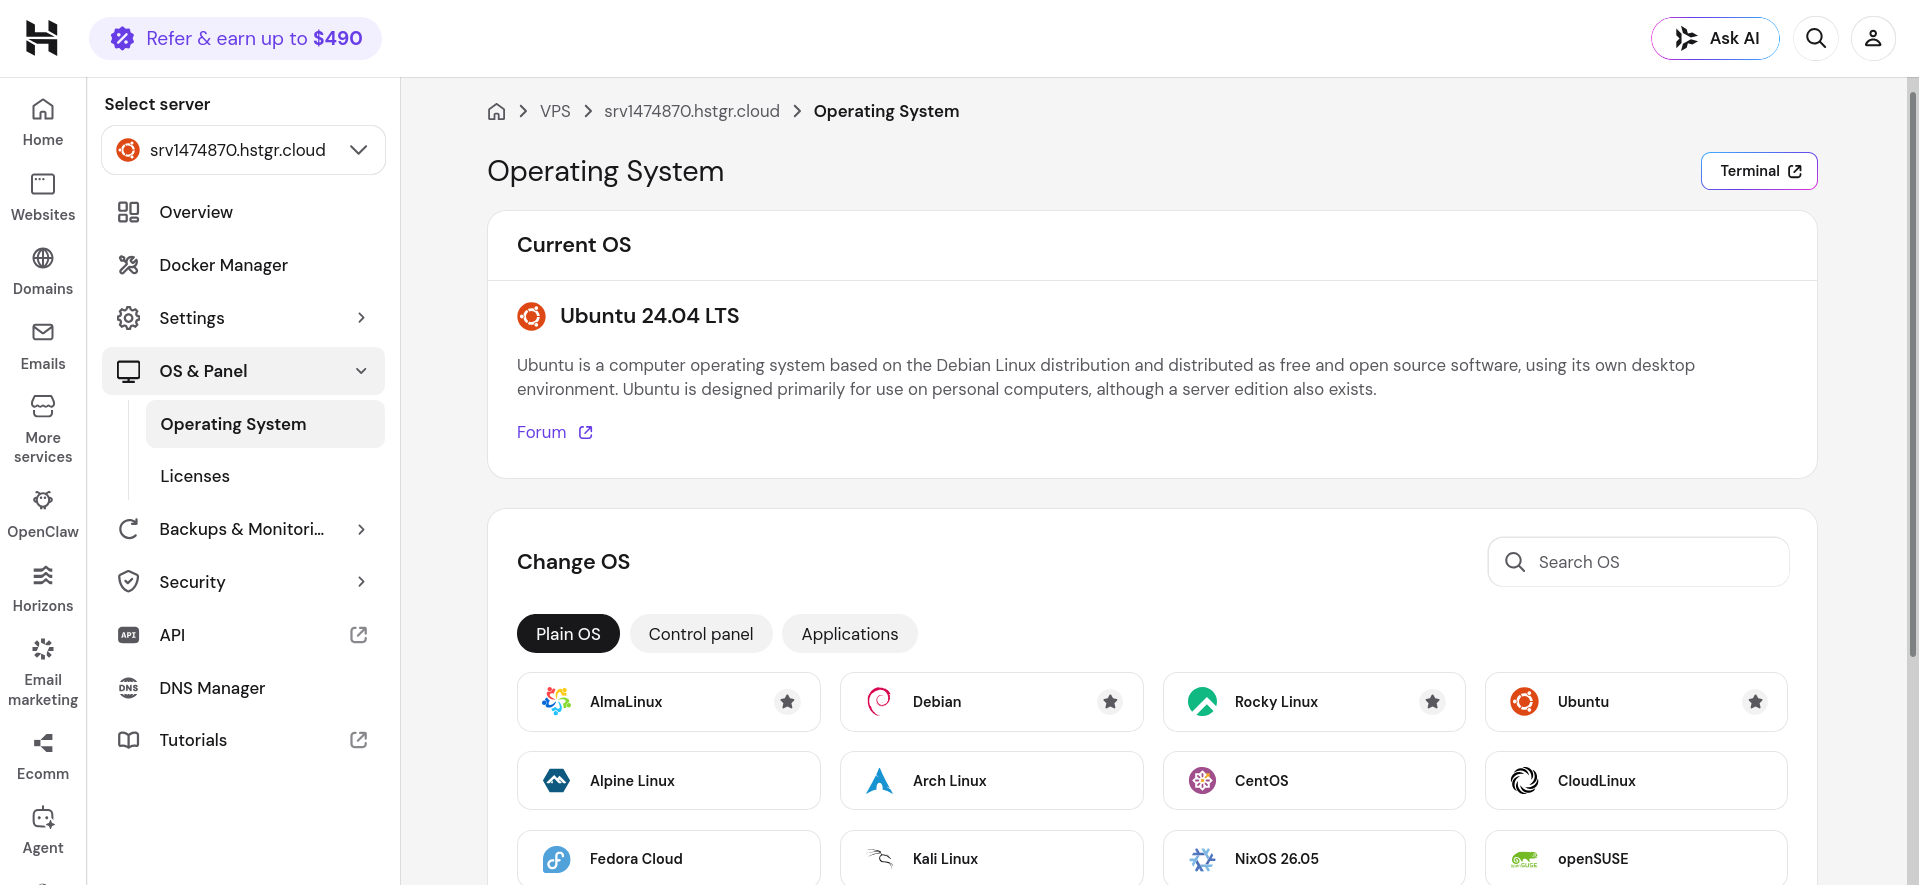The image size is (1920, 885).
Task: Open Agent in the left rail
Action: (43, 831)
